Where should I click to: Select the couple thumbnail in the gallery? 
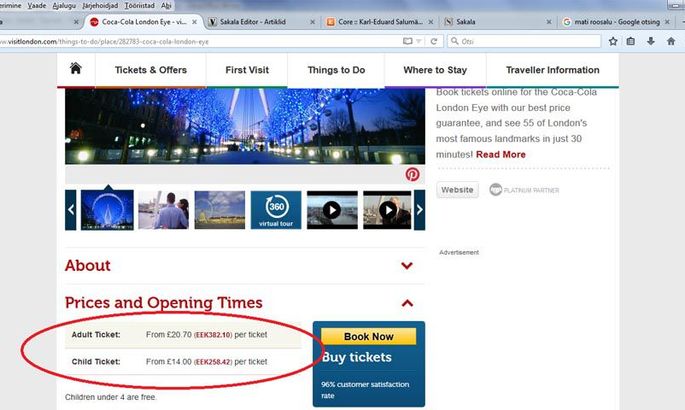(163, 210)
